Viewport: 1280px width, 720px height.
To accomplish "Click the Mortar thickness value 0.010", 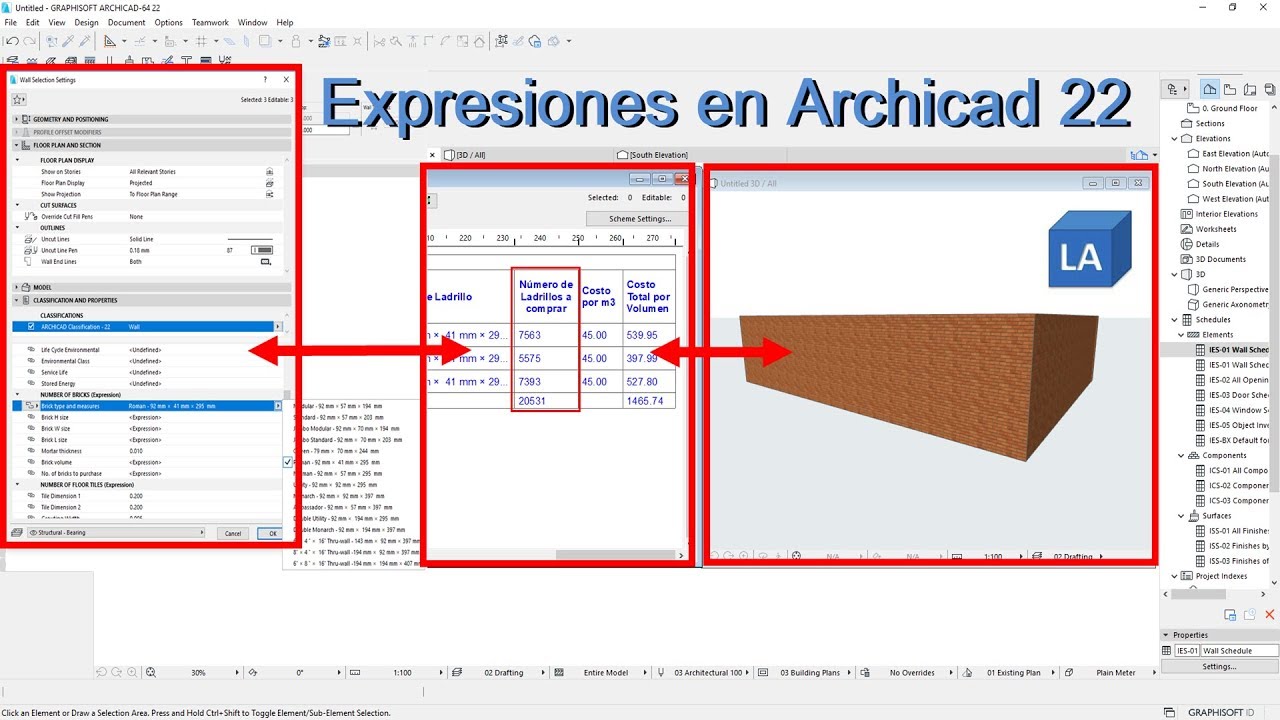I will point(136,451).
